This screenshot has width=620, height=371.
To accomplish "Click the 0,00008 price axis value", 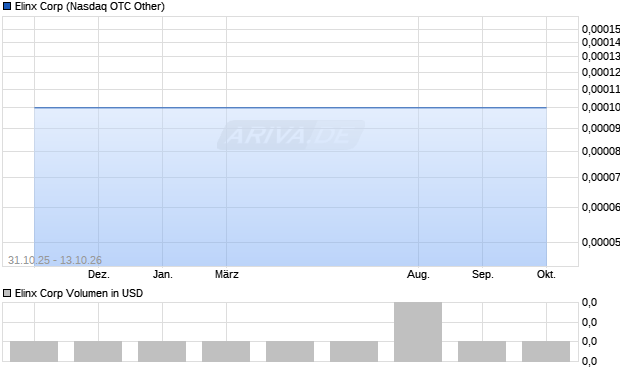I will [601, 151].
